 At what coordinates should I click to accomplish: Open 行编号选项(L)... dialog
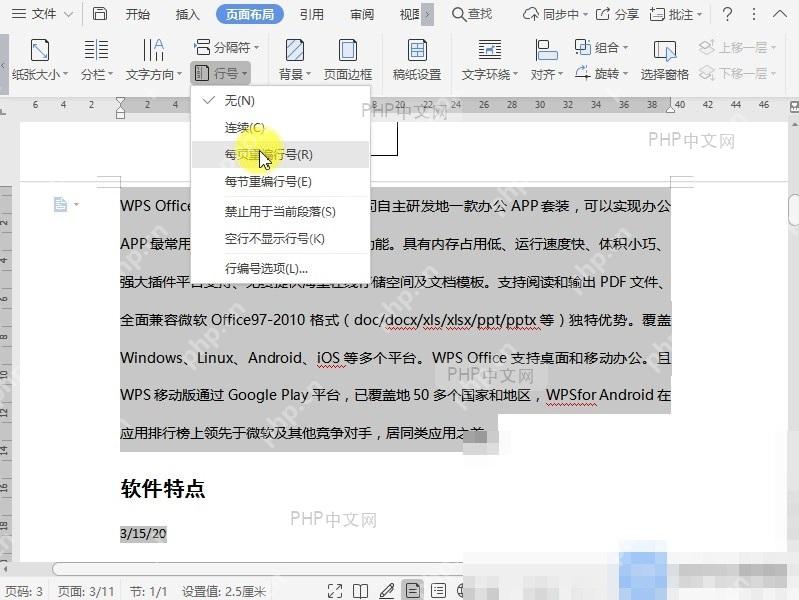280,268
